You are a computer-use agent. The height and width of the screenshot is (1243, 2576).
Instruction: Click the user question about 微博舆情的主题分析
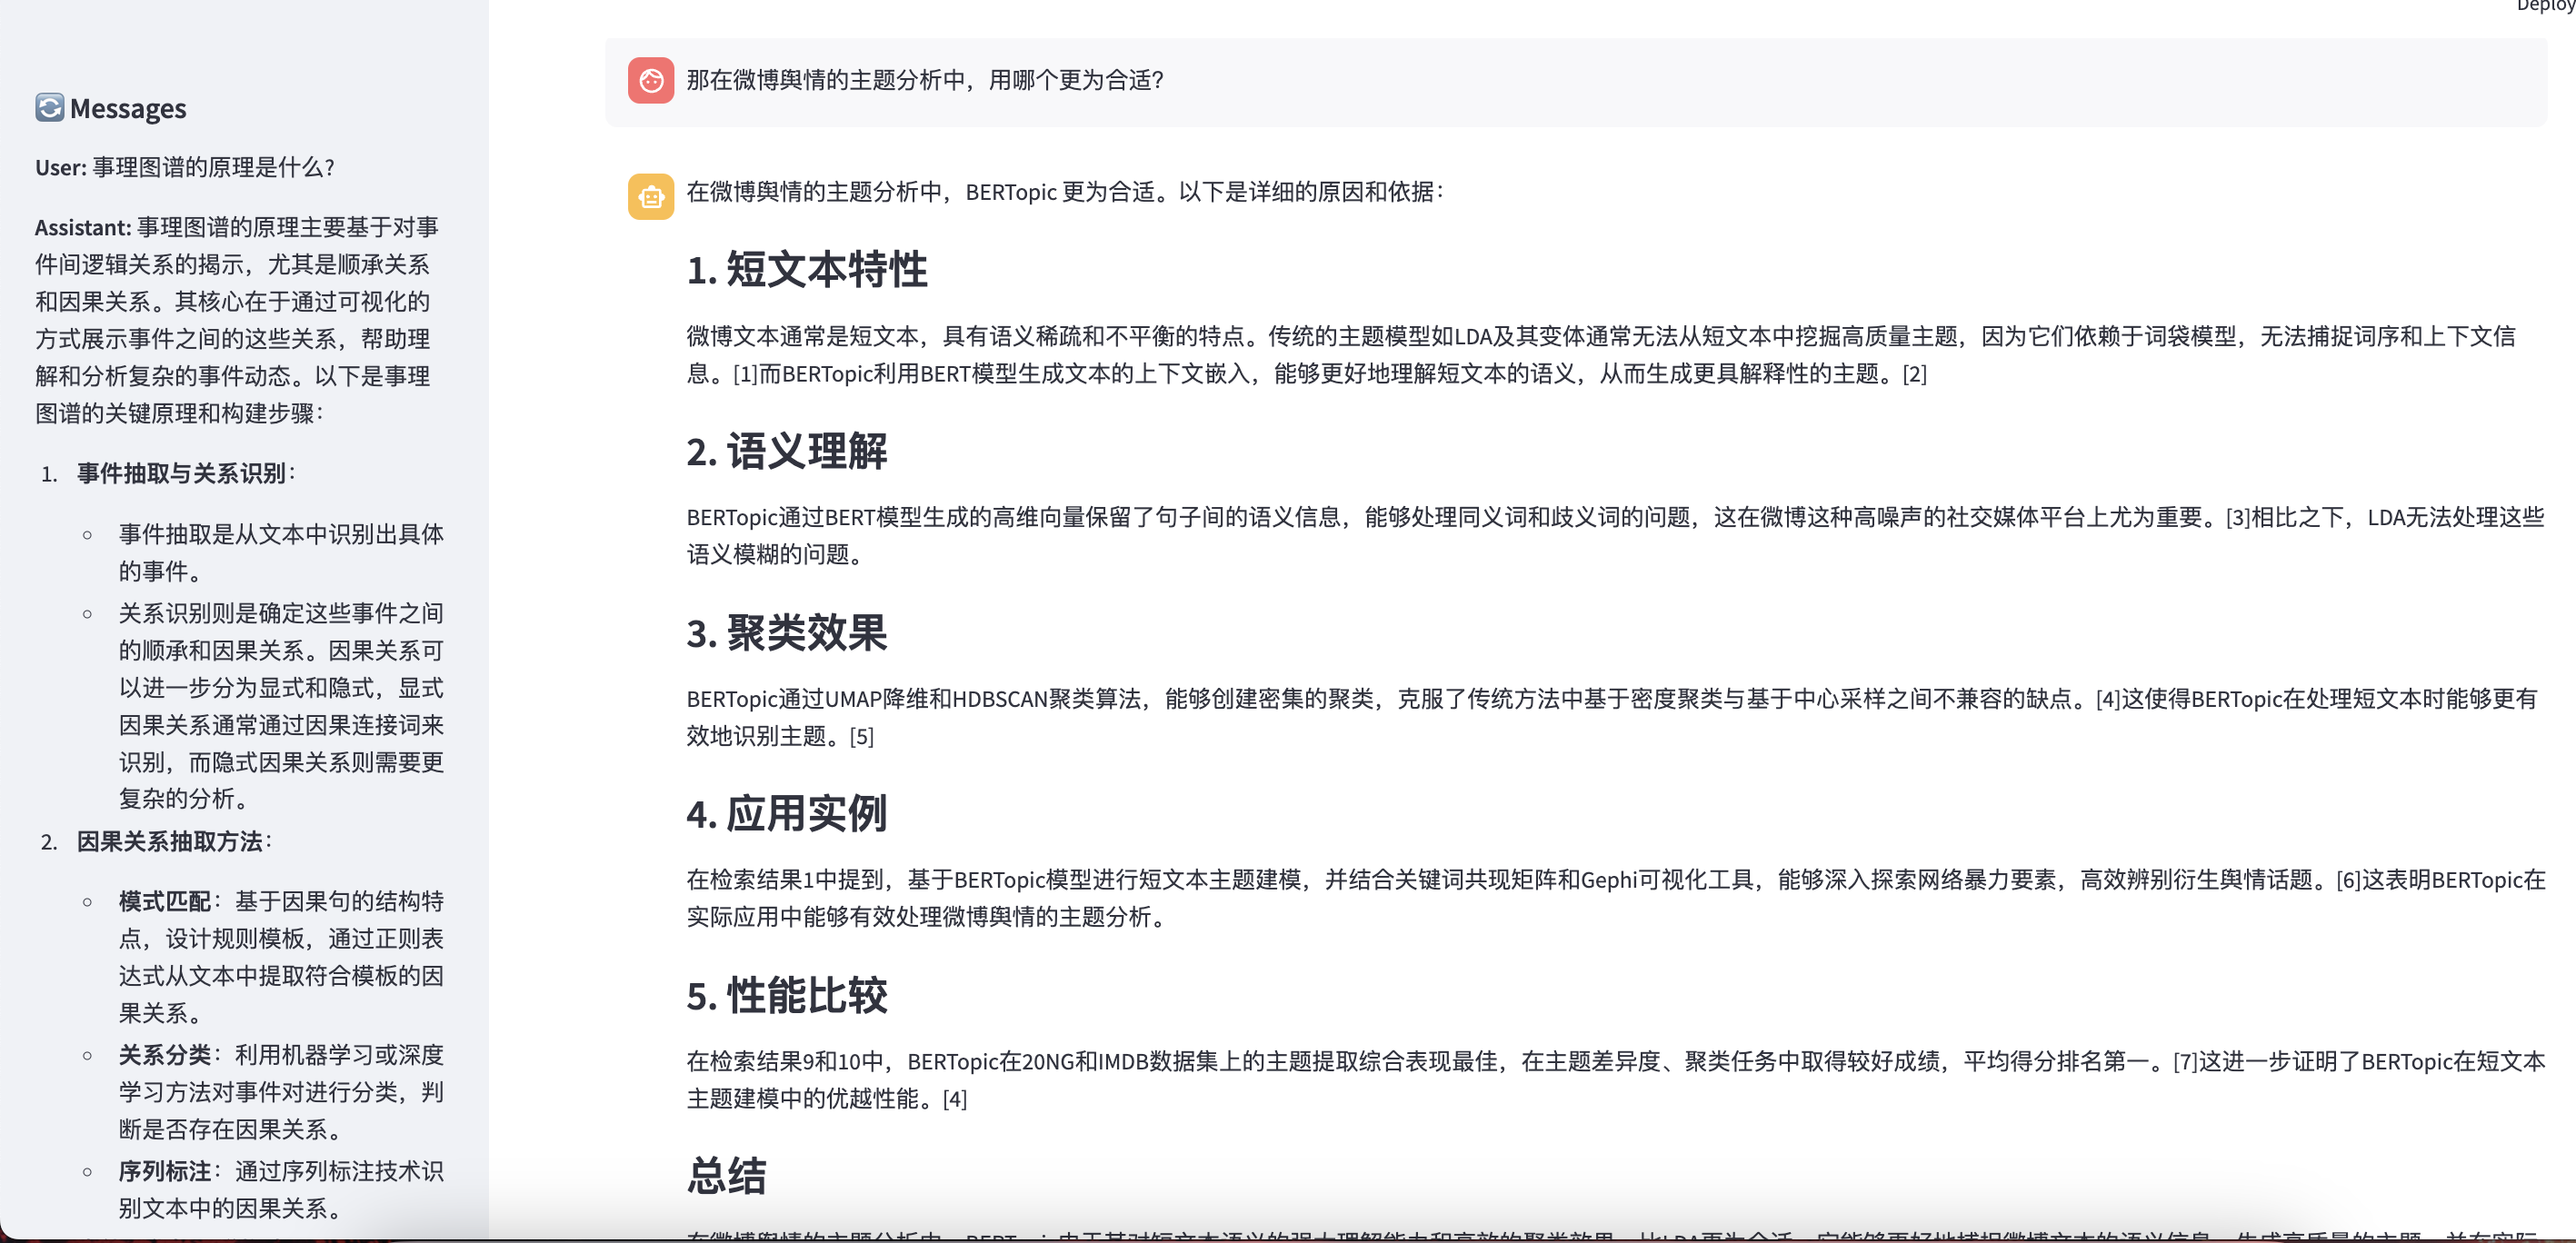click(925, 80)
